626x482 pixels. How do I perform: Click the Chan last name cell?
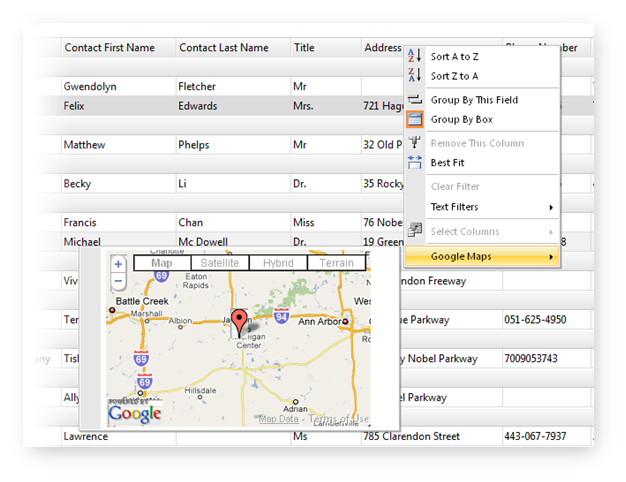(x=233, y=222)
